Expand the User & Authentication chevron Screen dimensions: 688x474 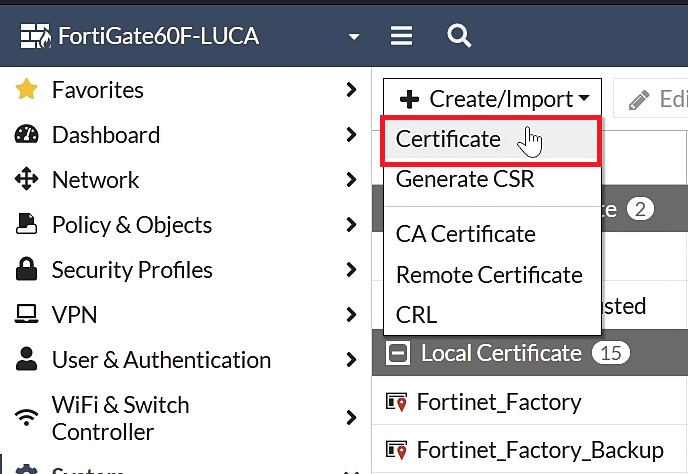pos(351,359)
